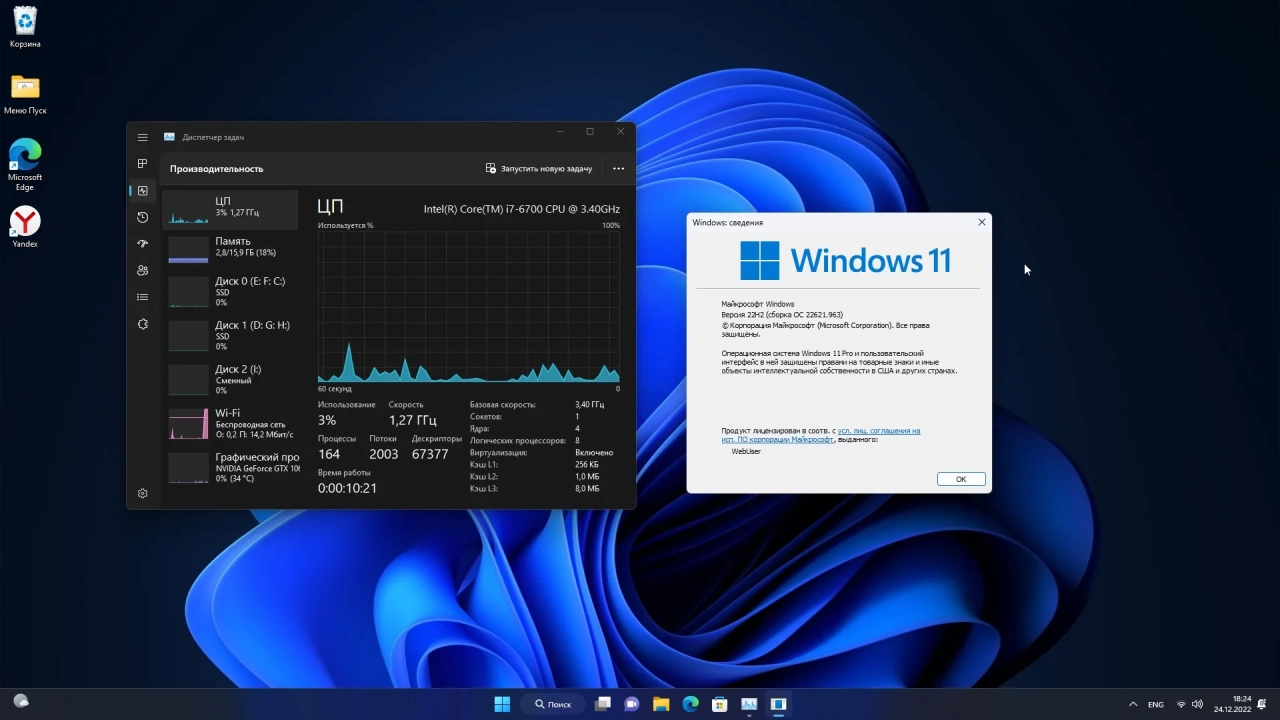Open the Details page icon in sidebar
Image resolution: width=1280 pixels, height=720 pixels.
click(143, 297)
